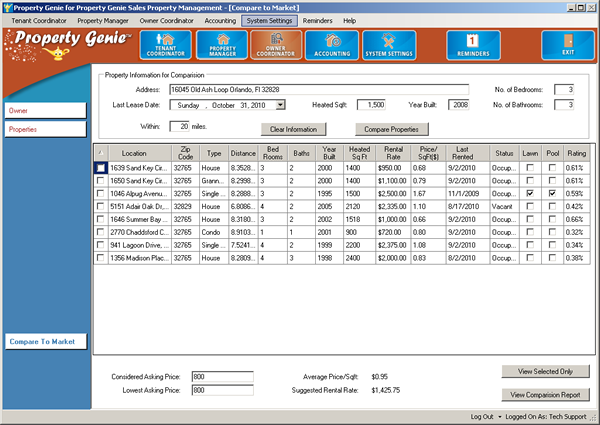Screen dimensions: 600x425
Task: Click the 1646 Summer Bay location cell
Action: 140,219
